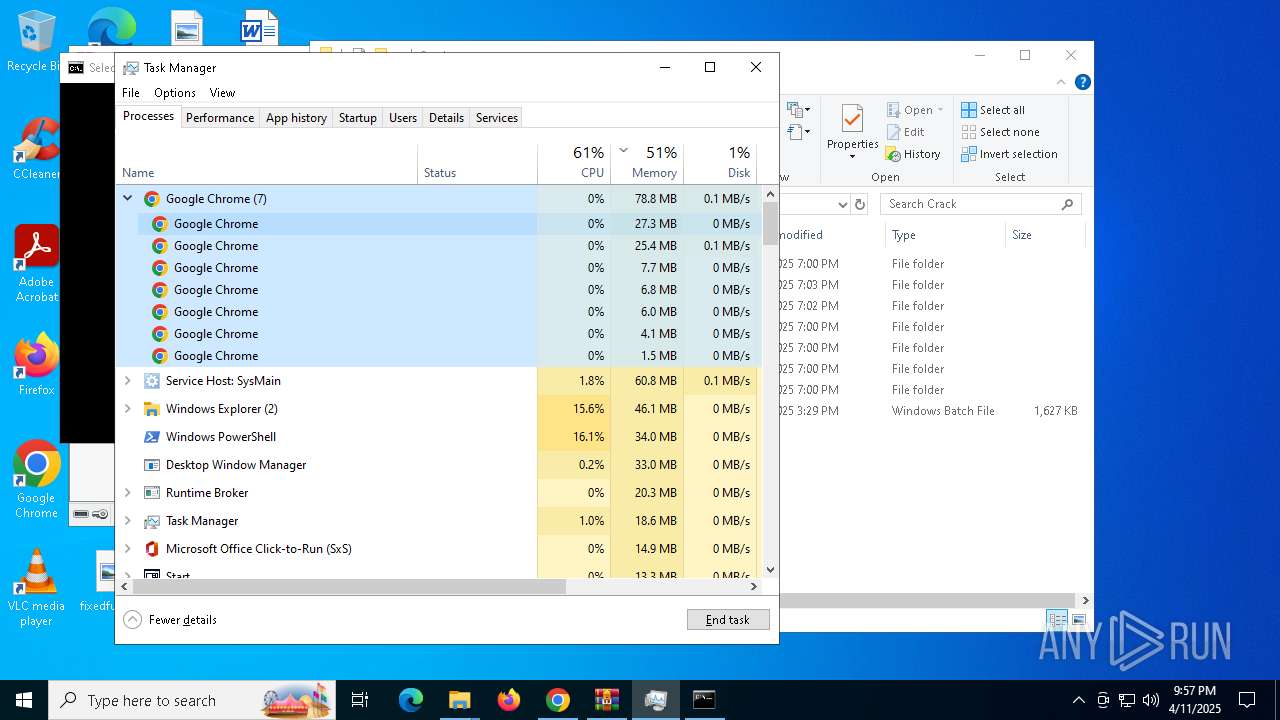Click the Properties icon in Explorer ribbon

click(852, 119)
